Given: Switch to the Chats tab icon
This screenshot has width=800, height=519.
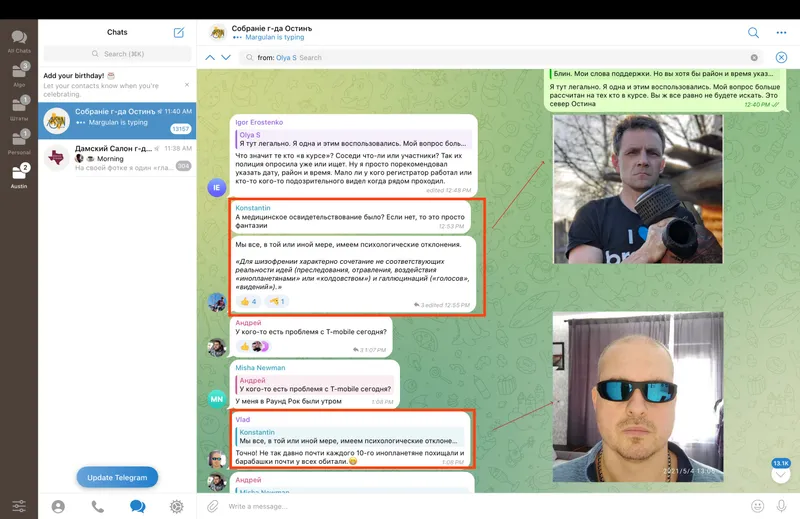Looking at the screenshot, I should [x=137, y=506].
